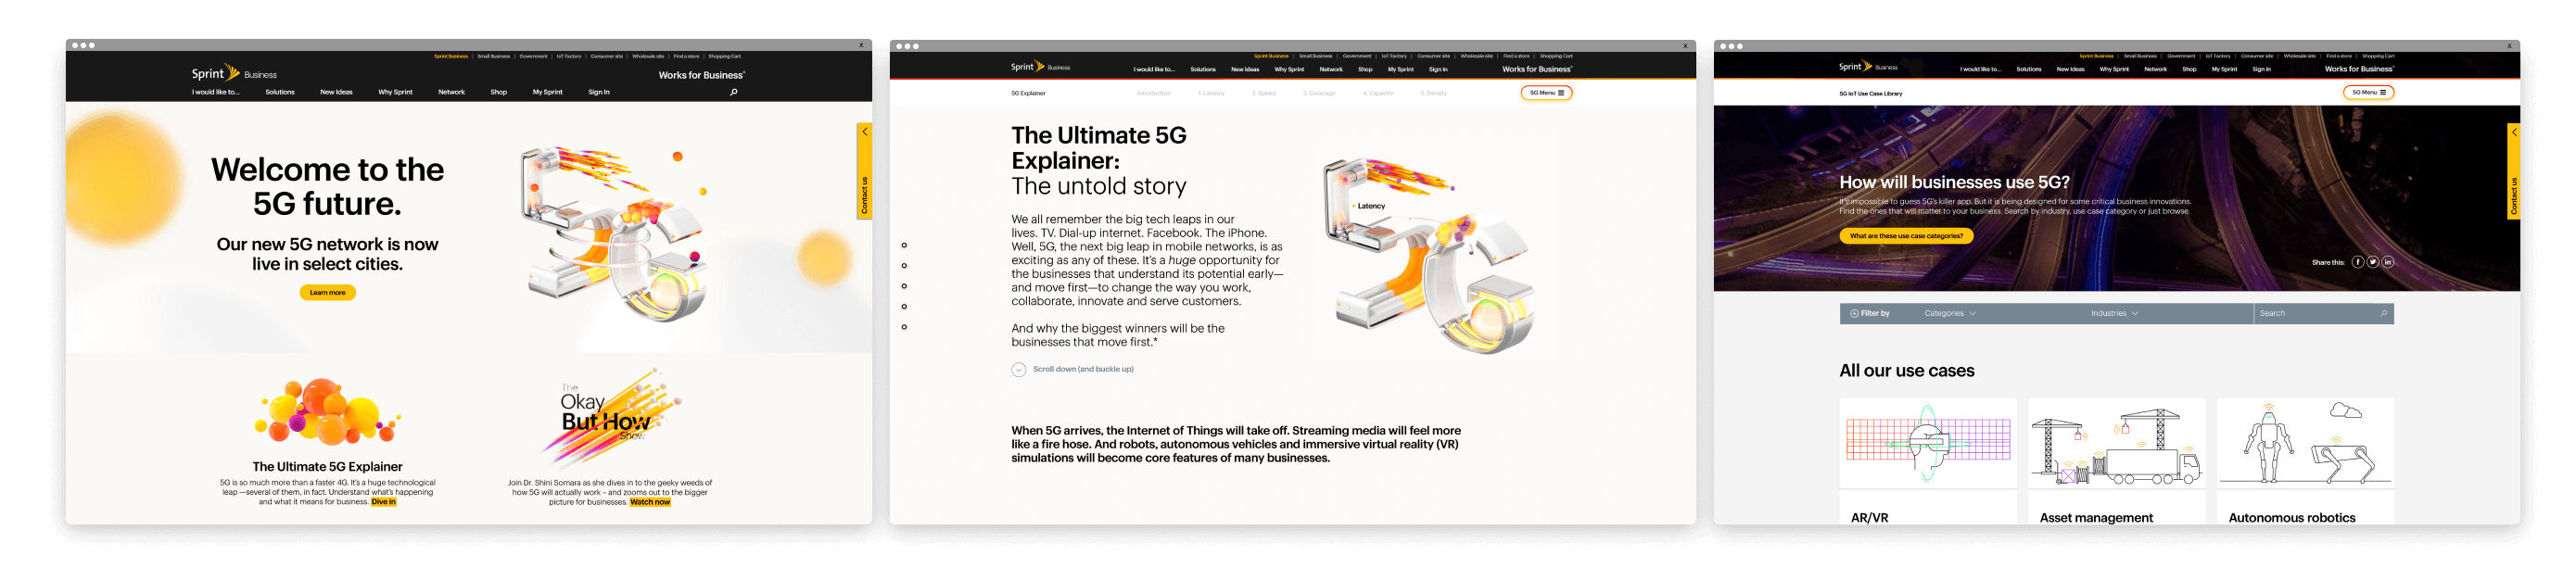
Task: Share via the LinkedIn icon
Action: point(2388,262)
